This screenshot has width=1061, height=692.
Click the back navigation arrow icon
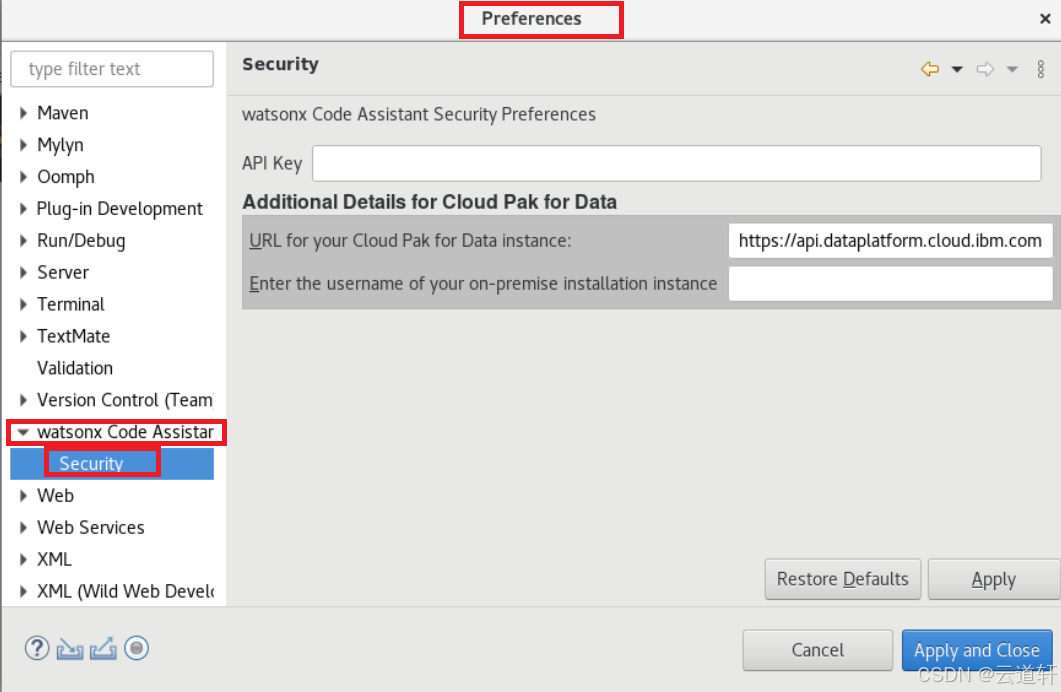click(930, 69)
